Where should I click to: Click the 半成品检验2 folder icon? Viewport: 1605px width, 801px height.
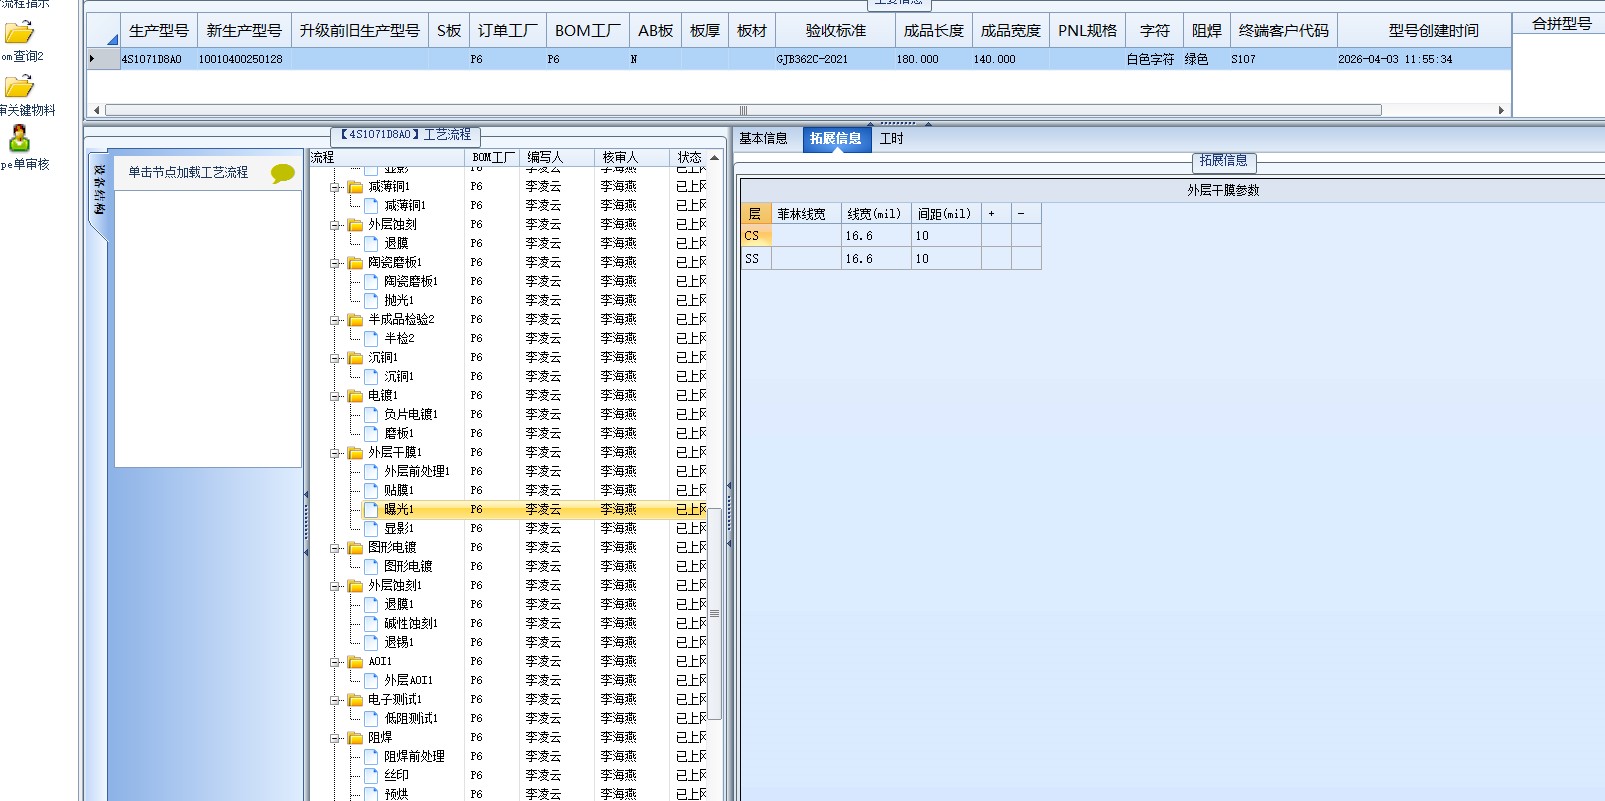tap(355, 320)
